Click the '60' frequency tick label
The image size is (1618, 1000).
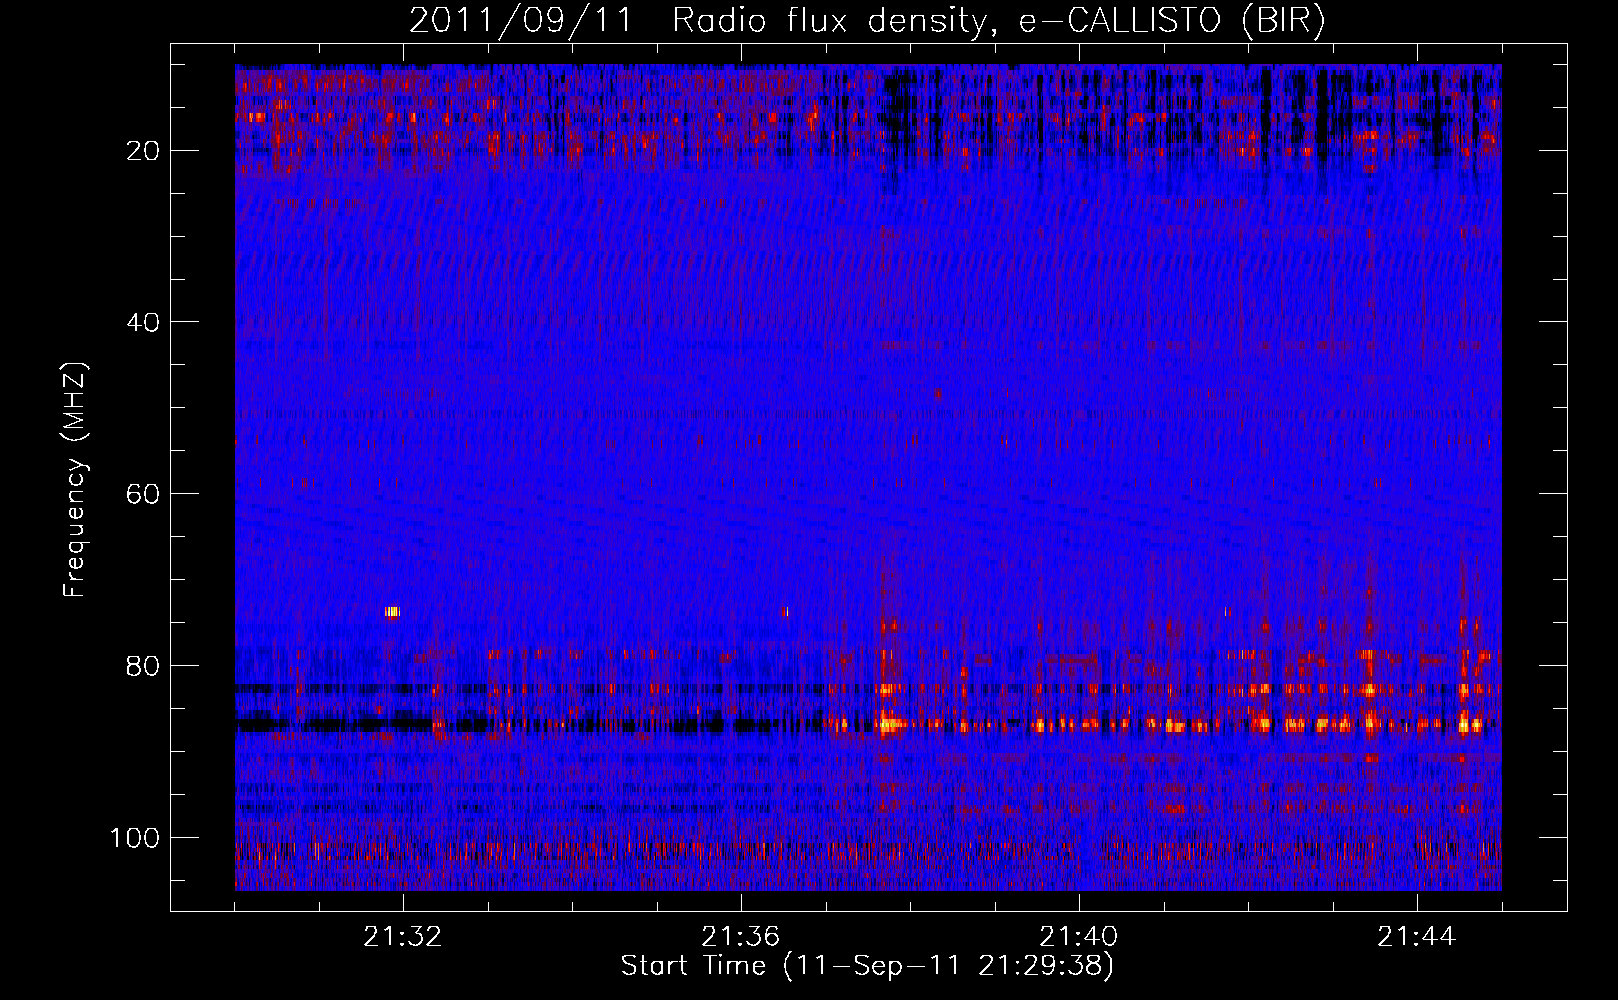pos(143,494)
